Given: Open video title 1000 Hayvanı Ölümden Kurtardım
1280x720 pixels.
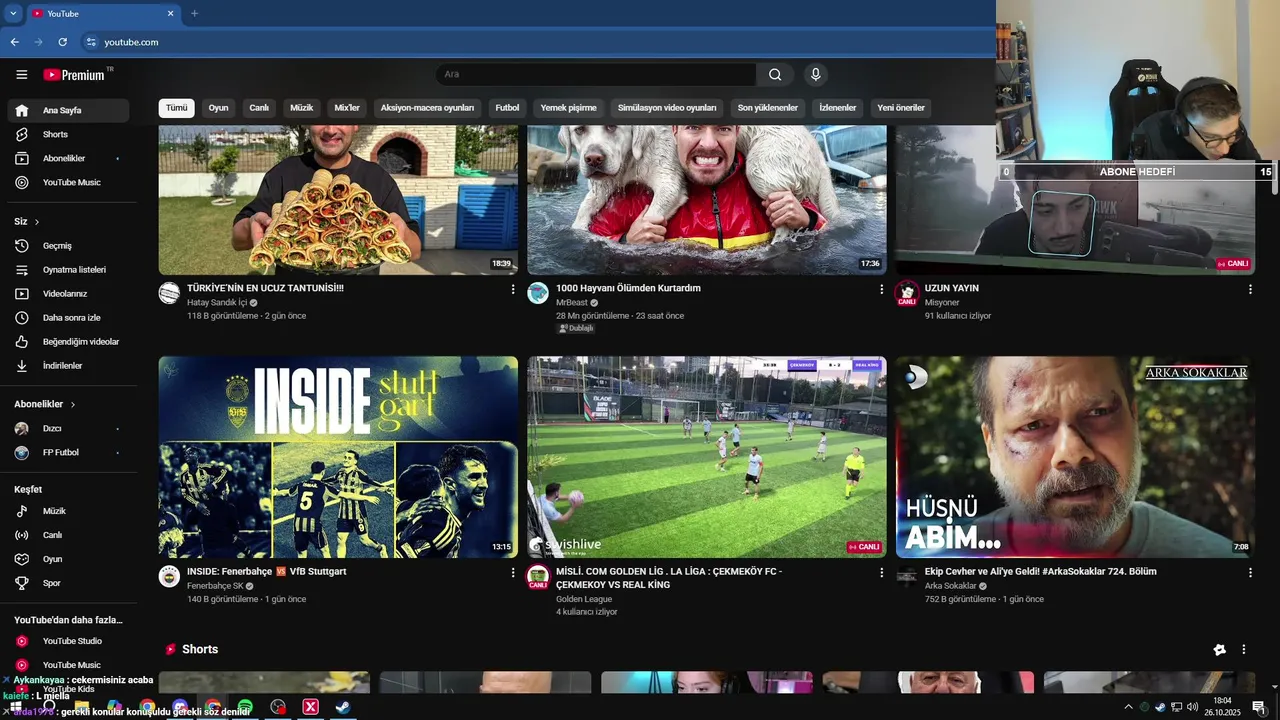Looking at the screenshot, I should [628, 288].
